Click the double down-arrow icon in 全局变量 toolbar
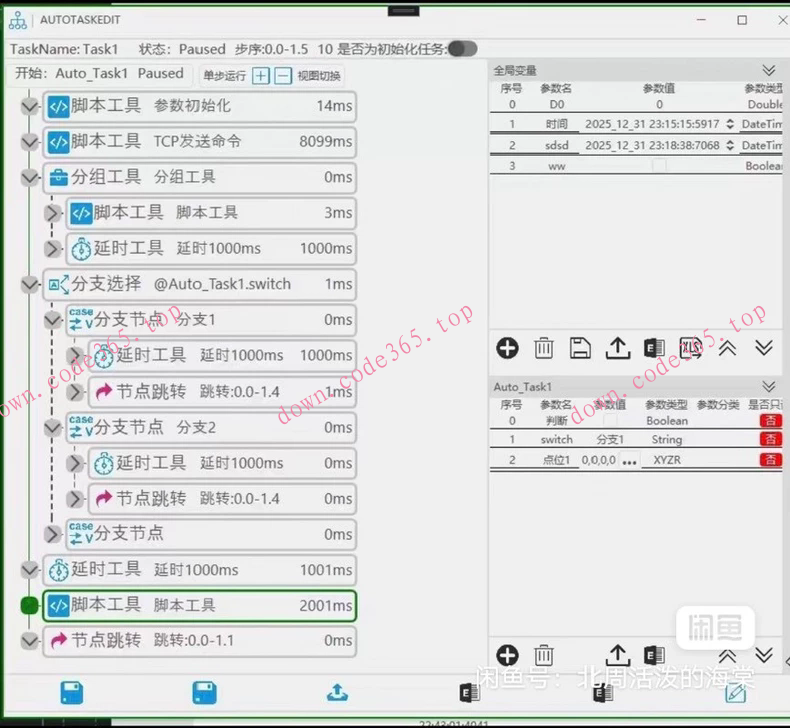790x728 pixels. 764,348
